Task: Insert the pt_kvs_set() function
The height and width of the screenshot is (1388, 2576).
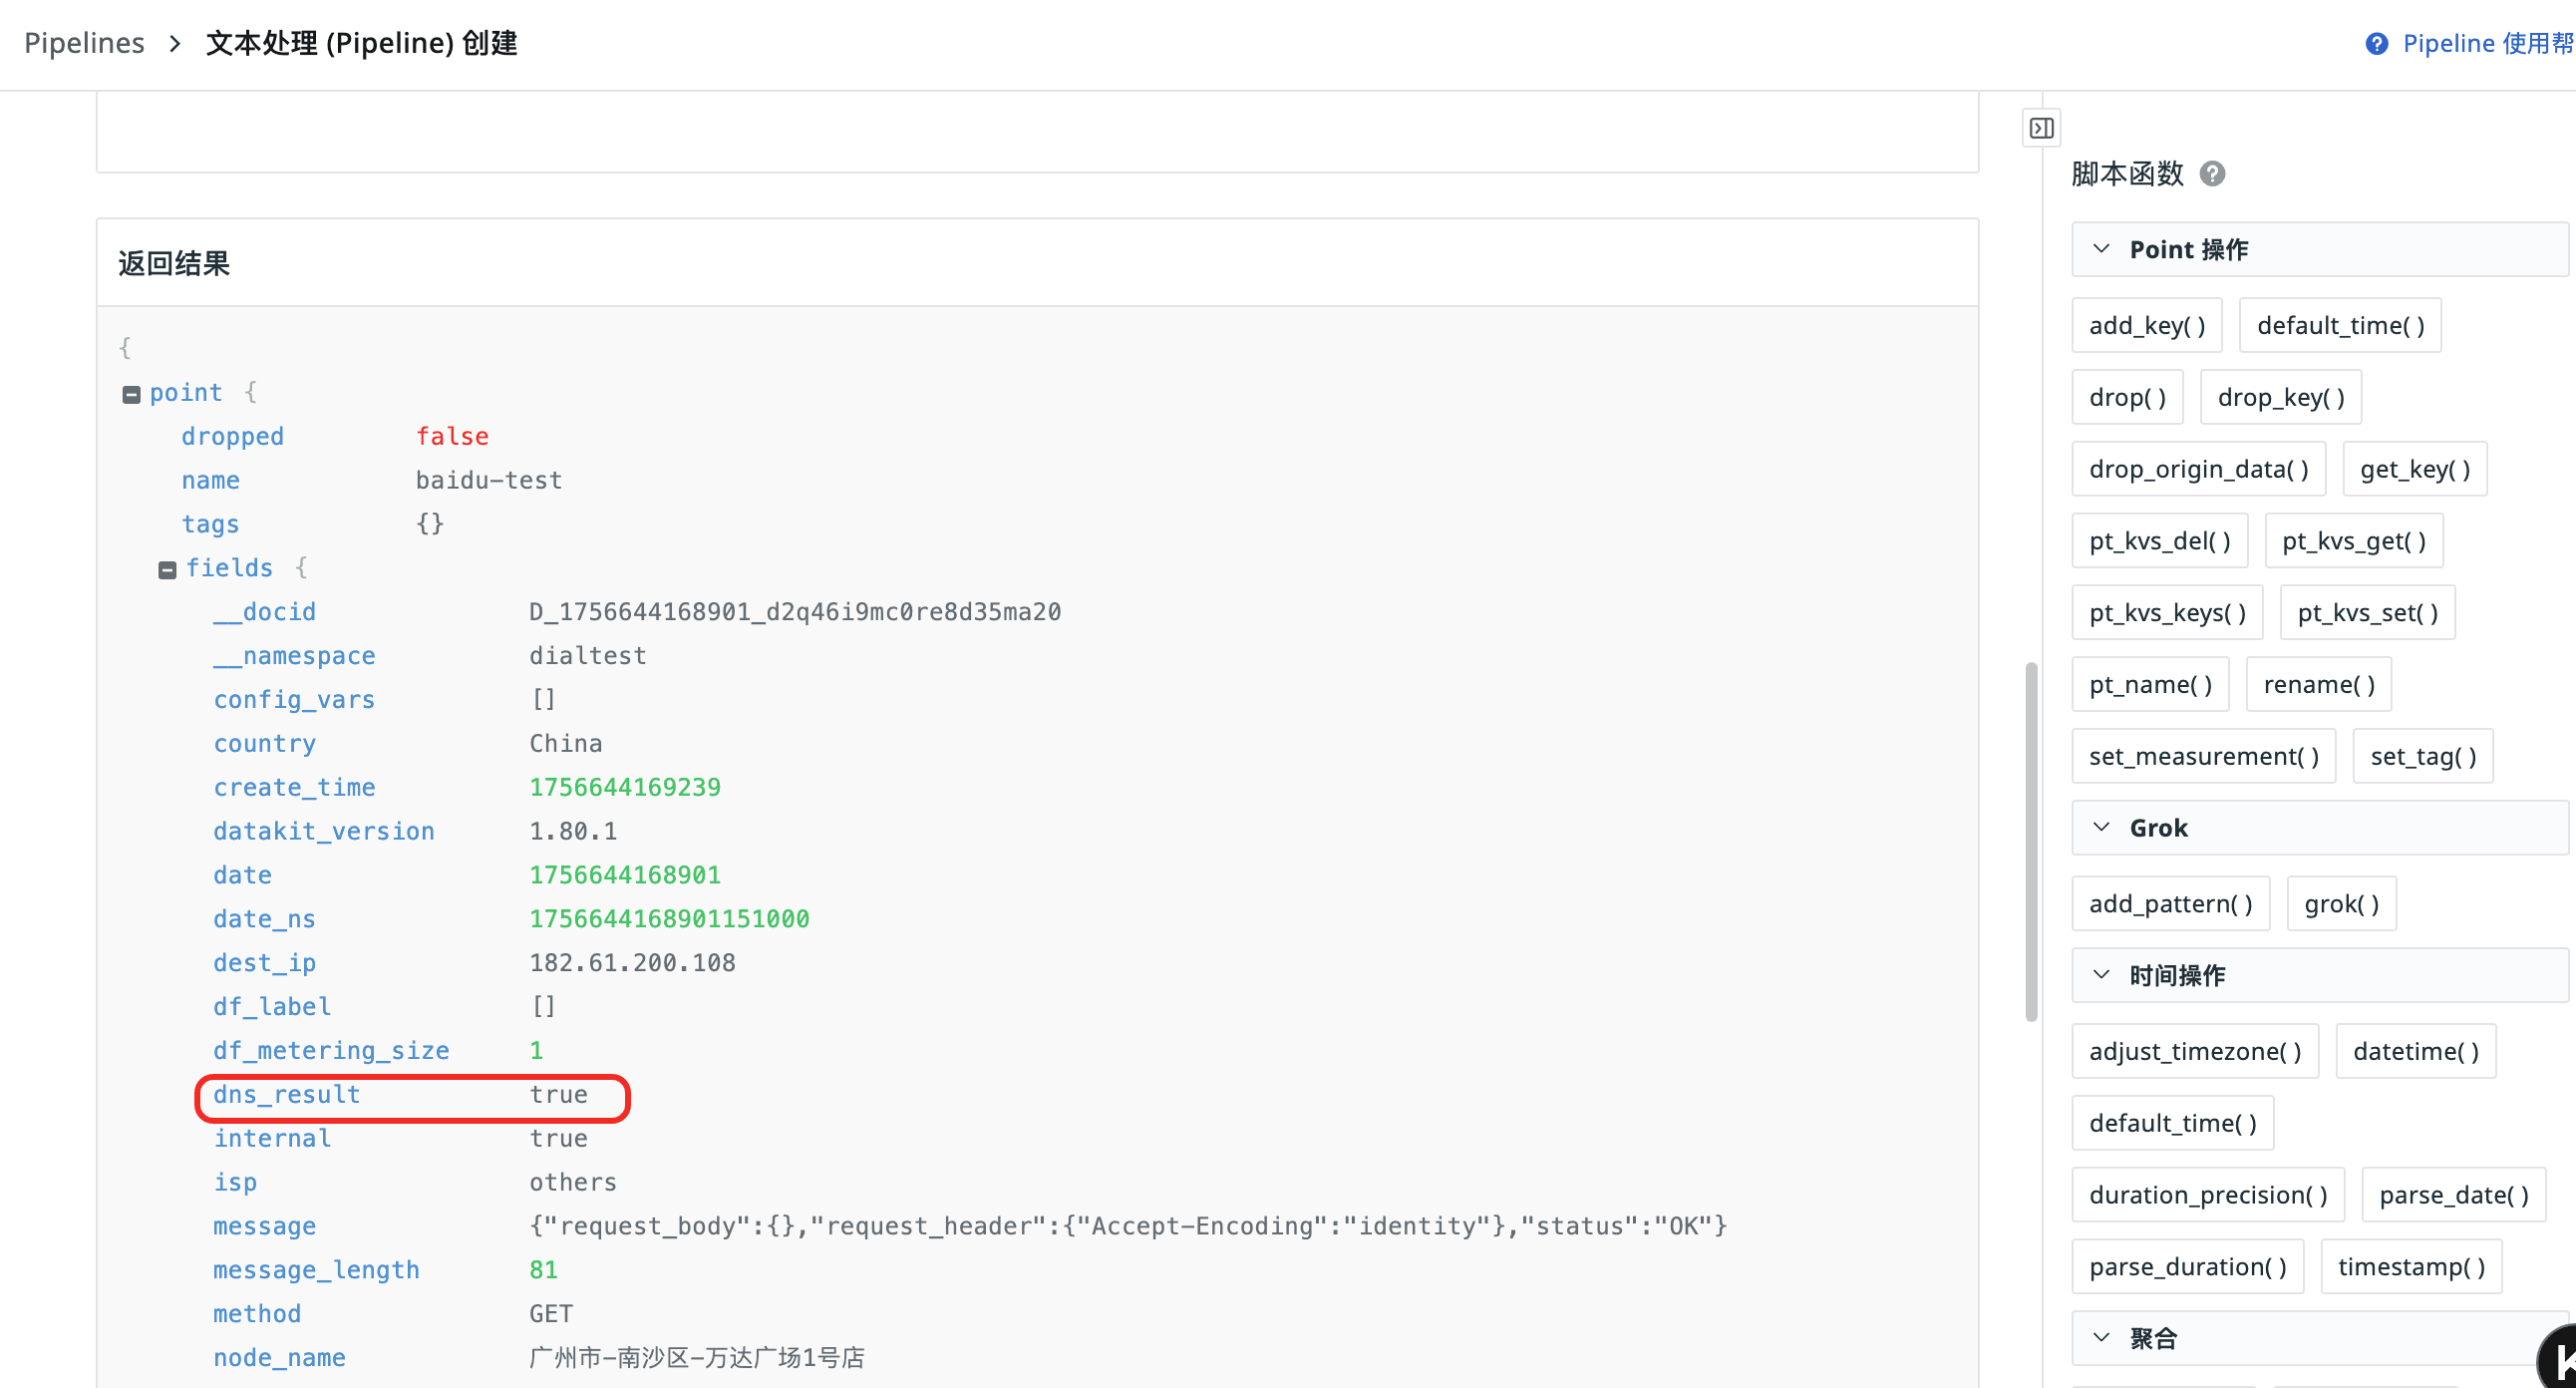Action: [2367, 613]
